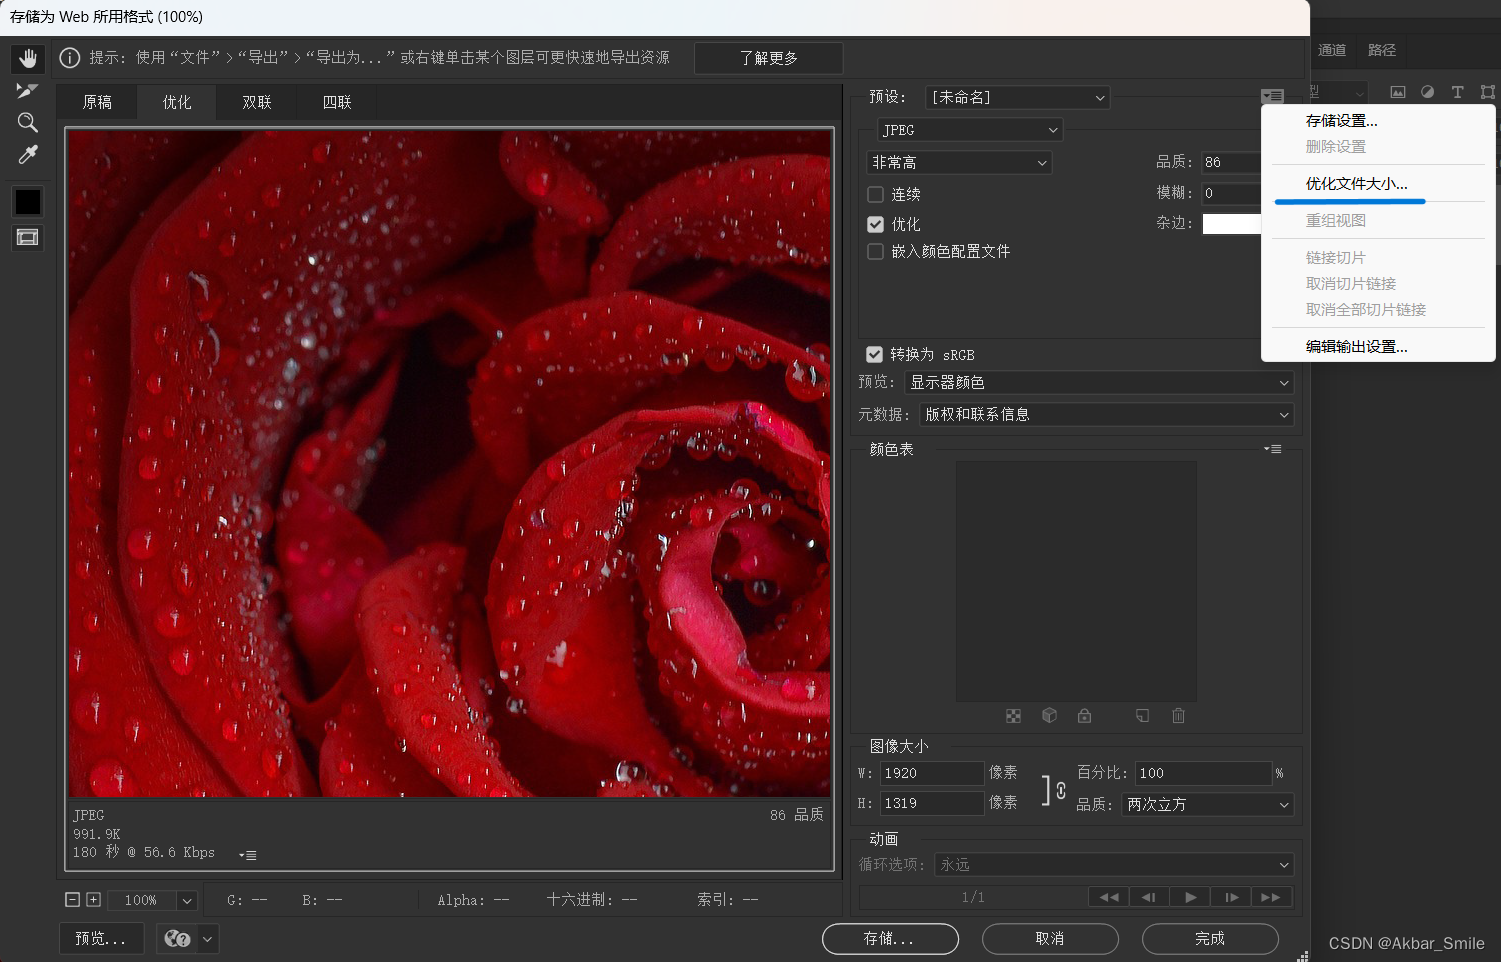This screenshot has width=1501, height=962.
Task: Open the 预设 preset dropdown
Action: [x=1017, y=97]
